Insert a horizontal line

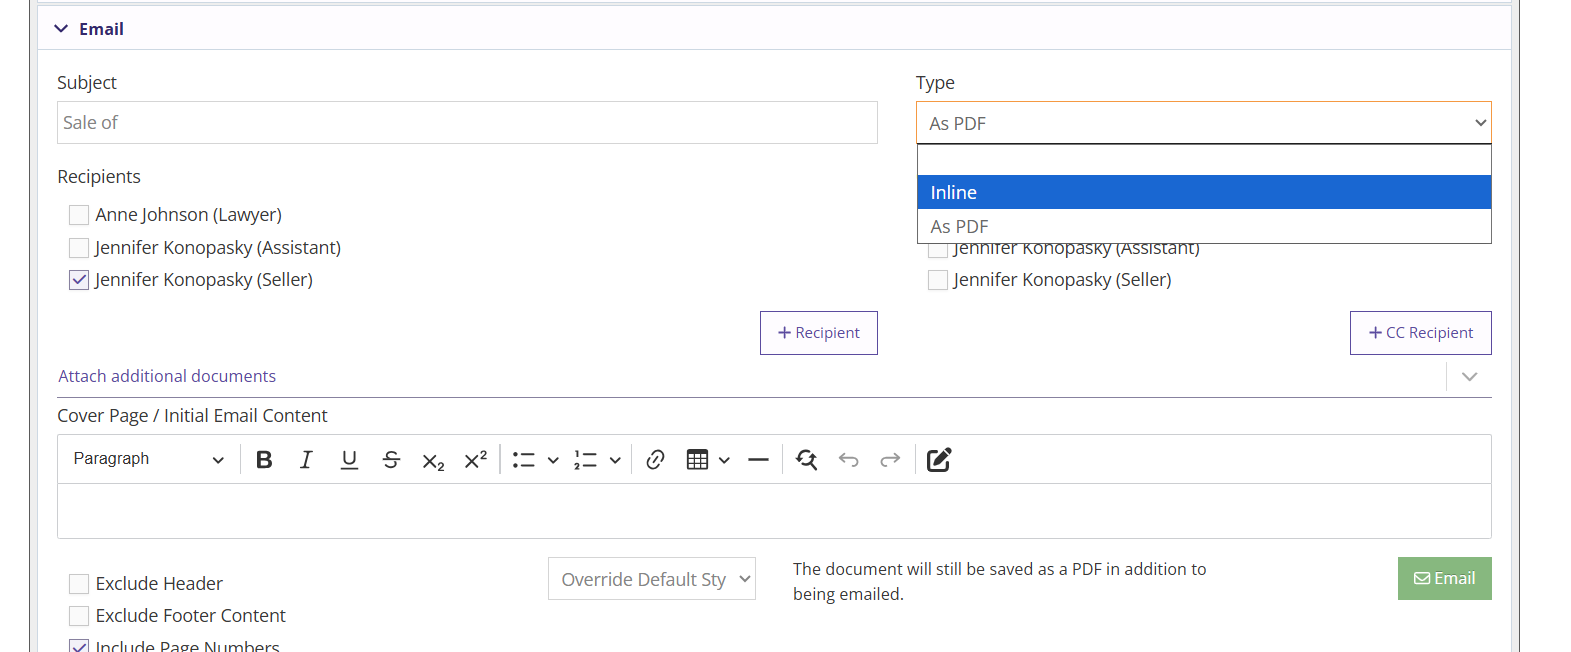[758, 460]
